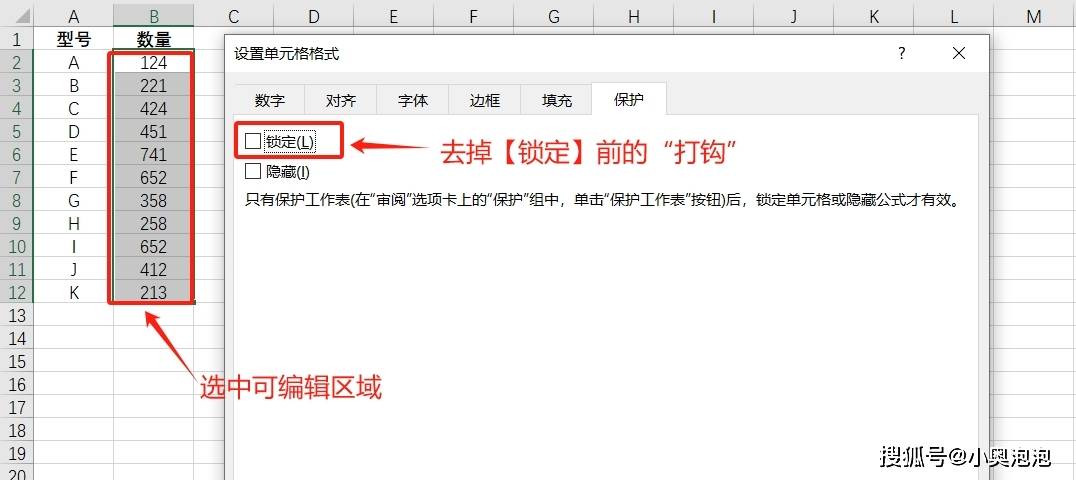Select column G header
This screenshot has width=1076, height=480.
point(554,16)
